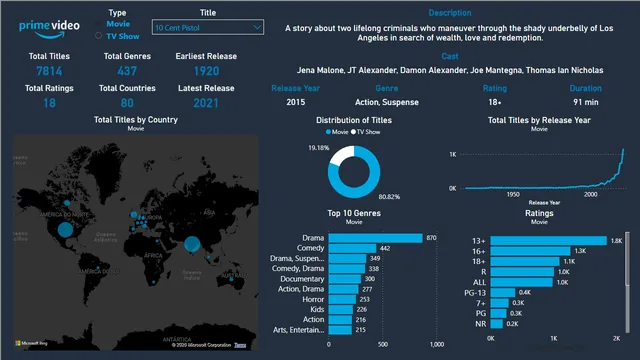Click the large bubble over United States

(65, 230)
